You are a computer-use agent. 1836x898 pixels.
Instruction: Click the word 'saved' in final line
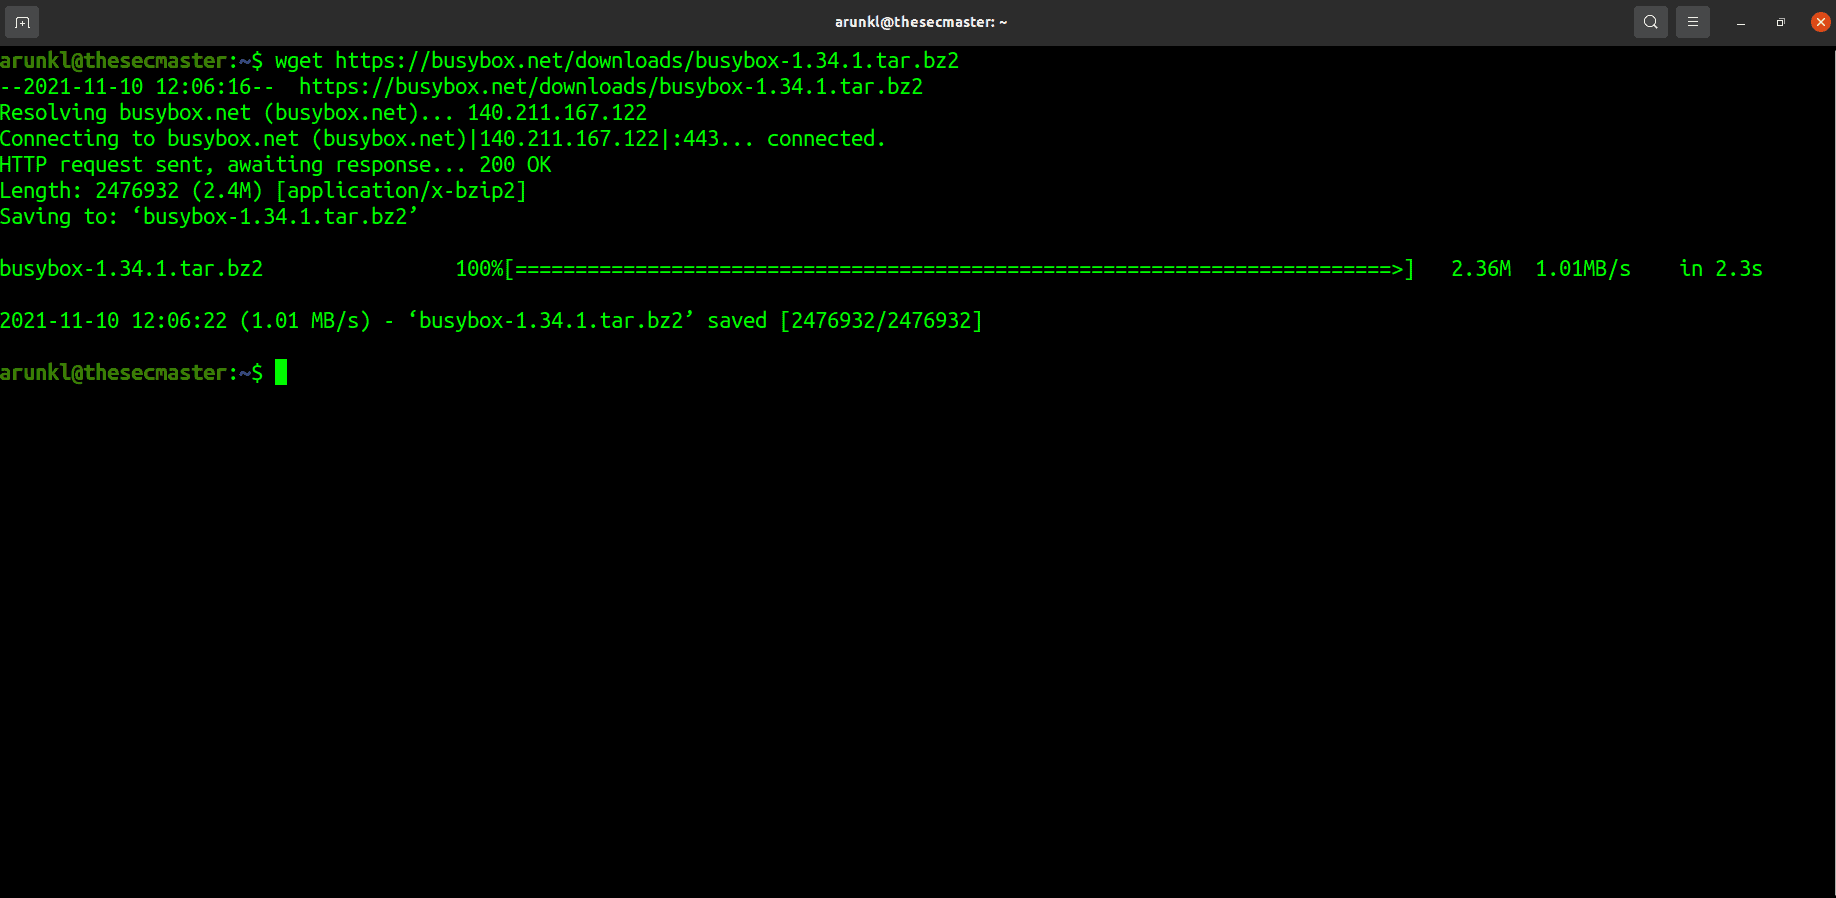click(x=737, y=321)
